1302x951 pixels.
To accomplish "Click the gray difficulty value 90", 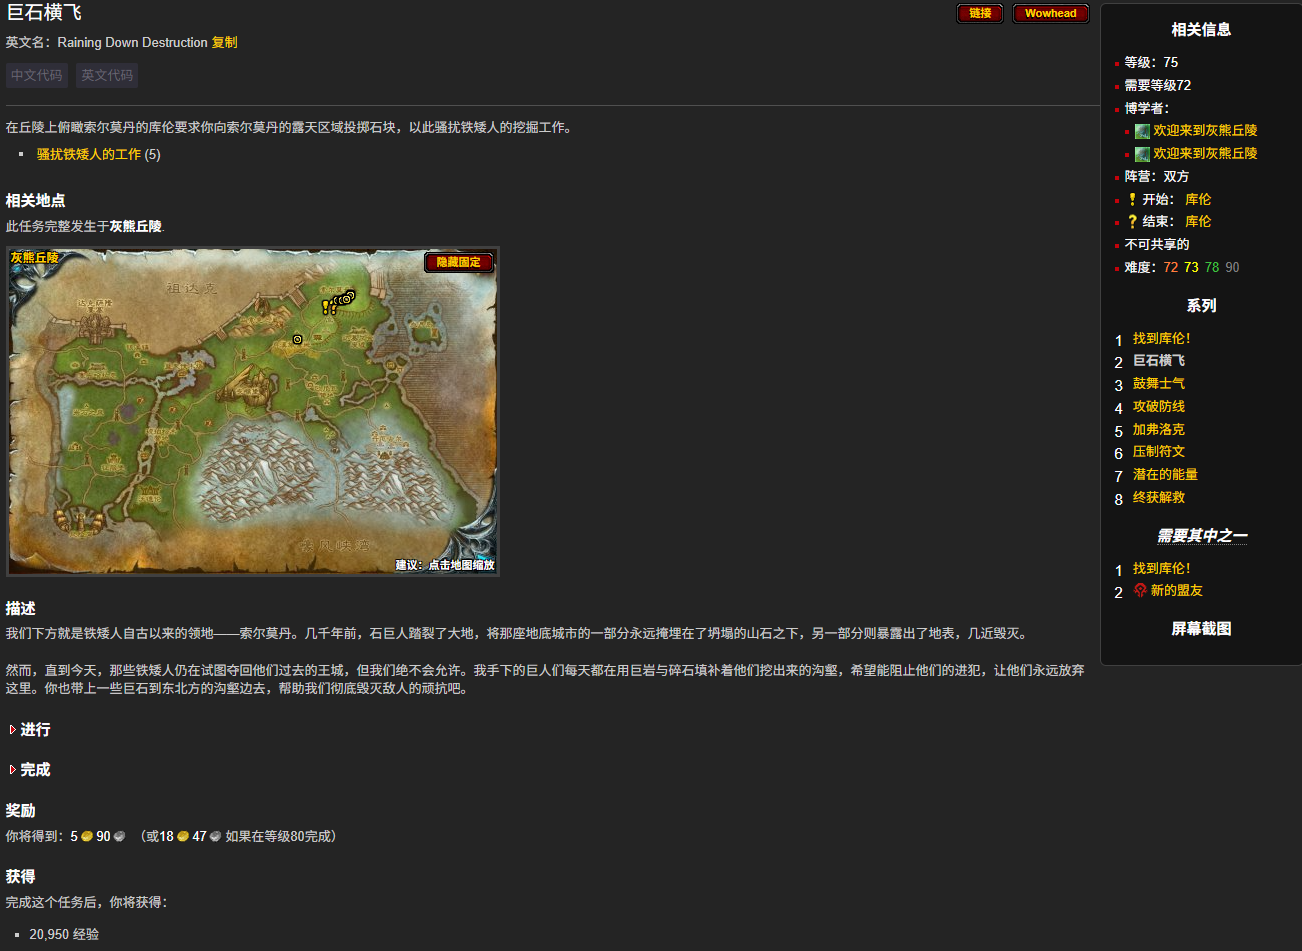I will coord(1232,267).
